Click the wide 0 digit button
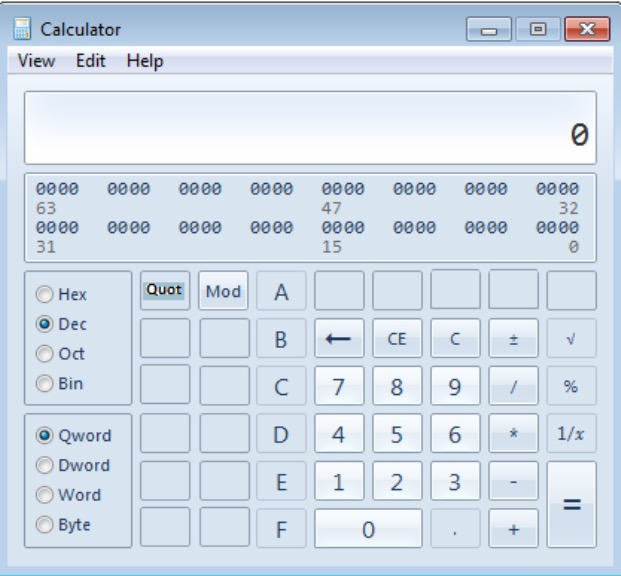This screenshot has width=621, height=576. coord(368,528)
